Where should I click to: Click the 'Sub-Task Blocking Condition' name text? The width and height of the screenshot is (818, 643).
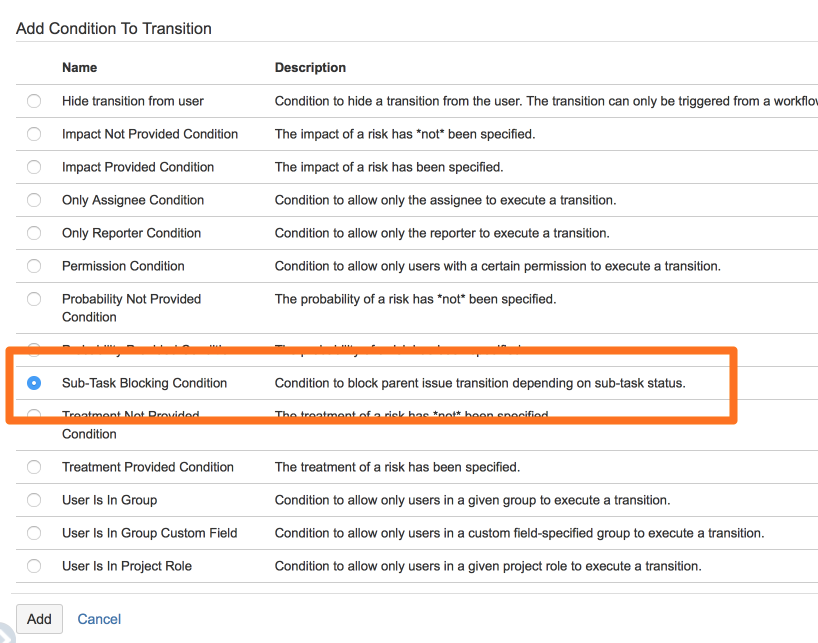(x=145, y=383)
